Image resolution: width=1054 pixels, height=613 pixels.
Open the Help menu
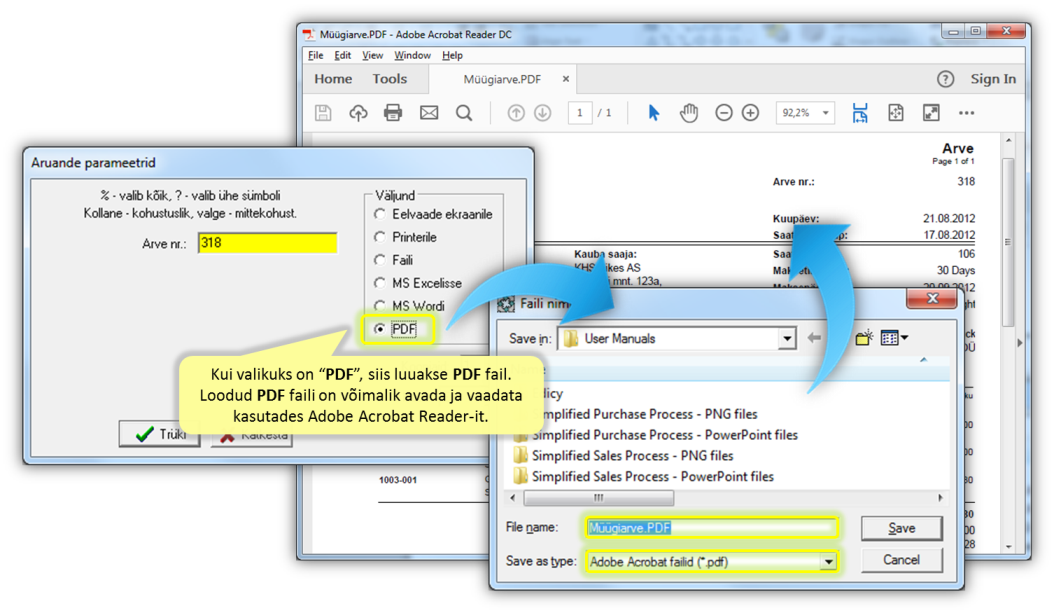452,55
